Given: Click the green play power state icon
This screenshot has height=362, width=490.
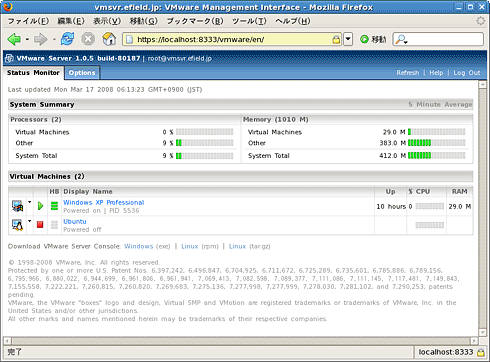Looking at the screenshot, I should (x=40, y=206).
